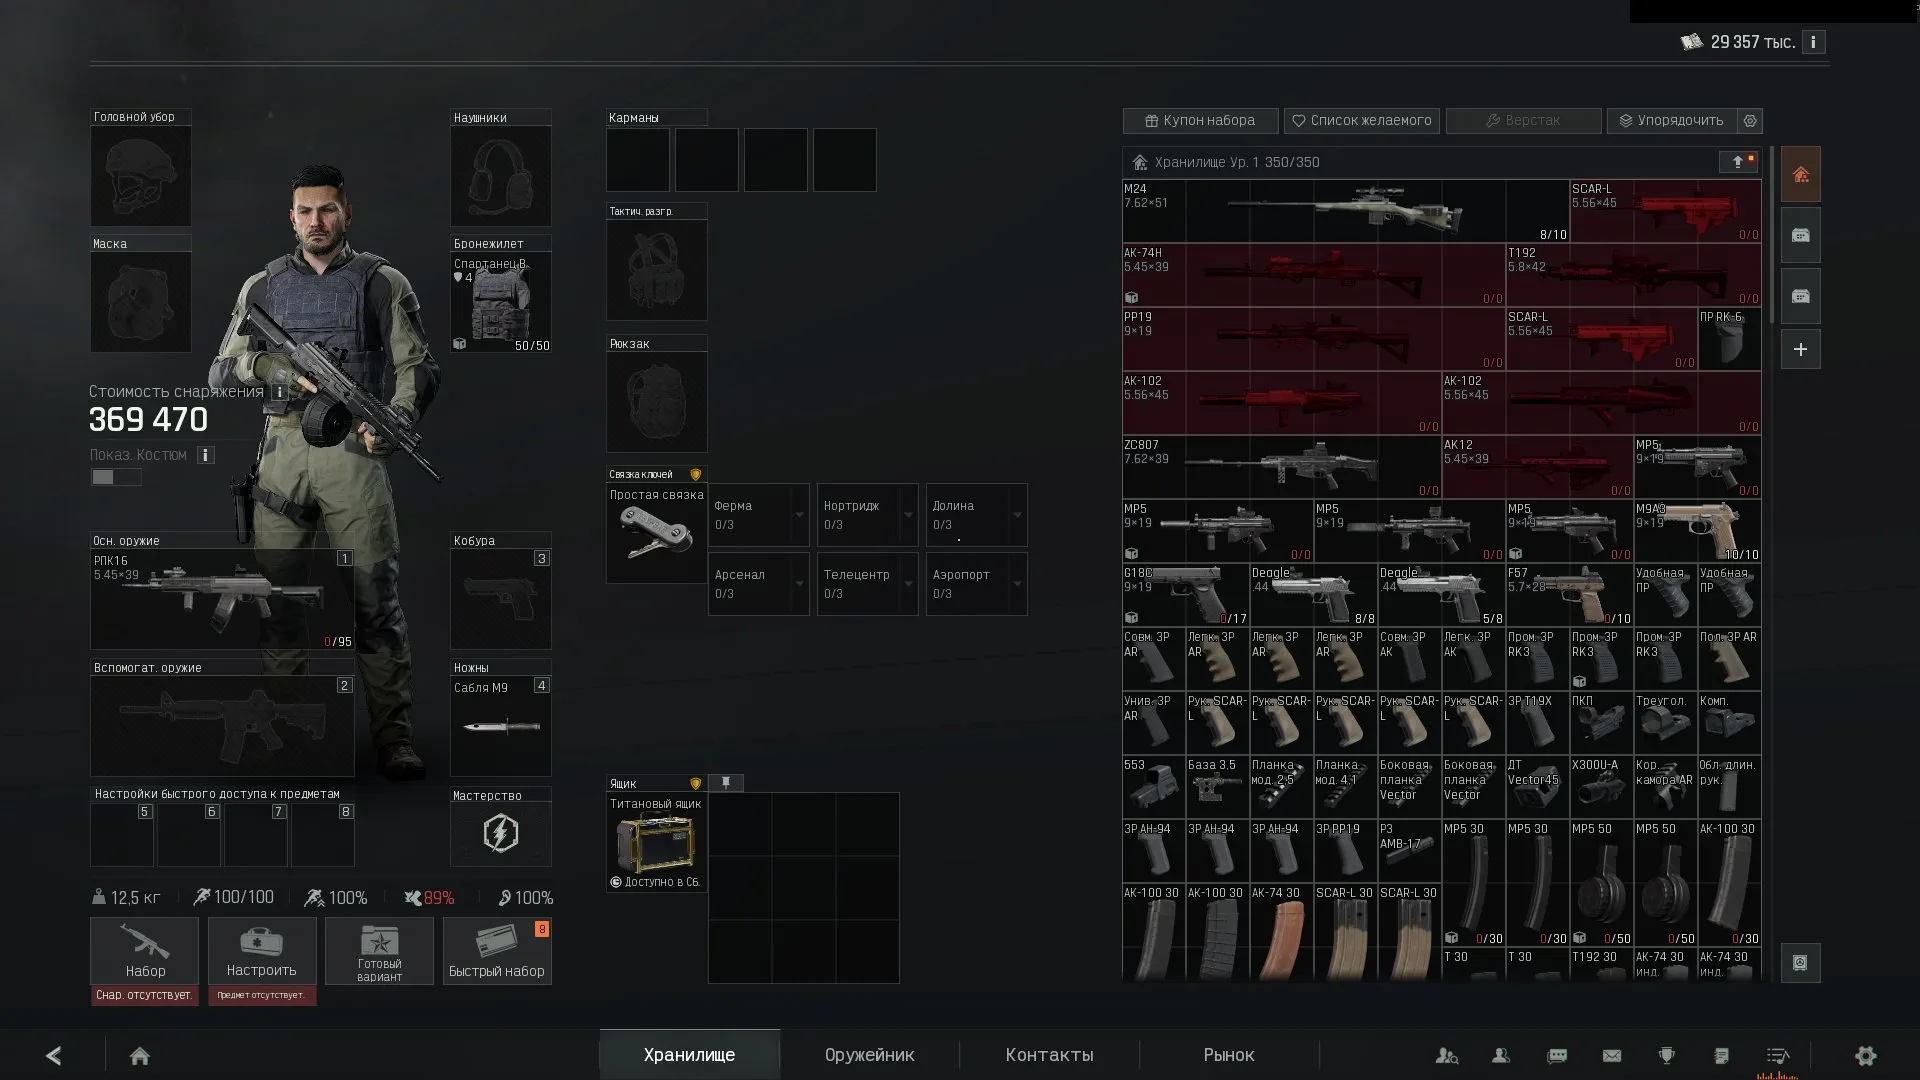
Task: Click the Готовый вариант button
Action: 379,951
